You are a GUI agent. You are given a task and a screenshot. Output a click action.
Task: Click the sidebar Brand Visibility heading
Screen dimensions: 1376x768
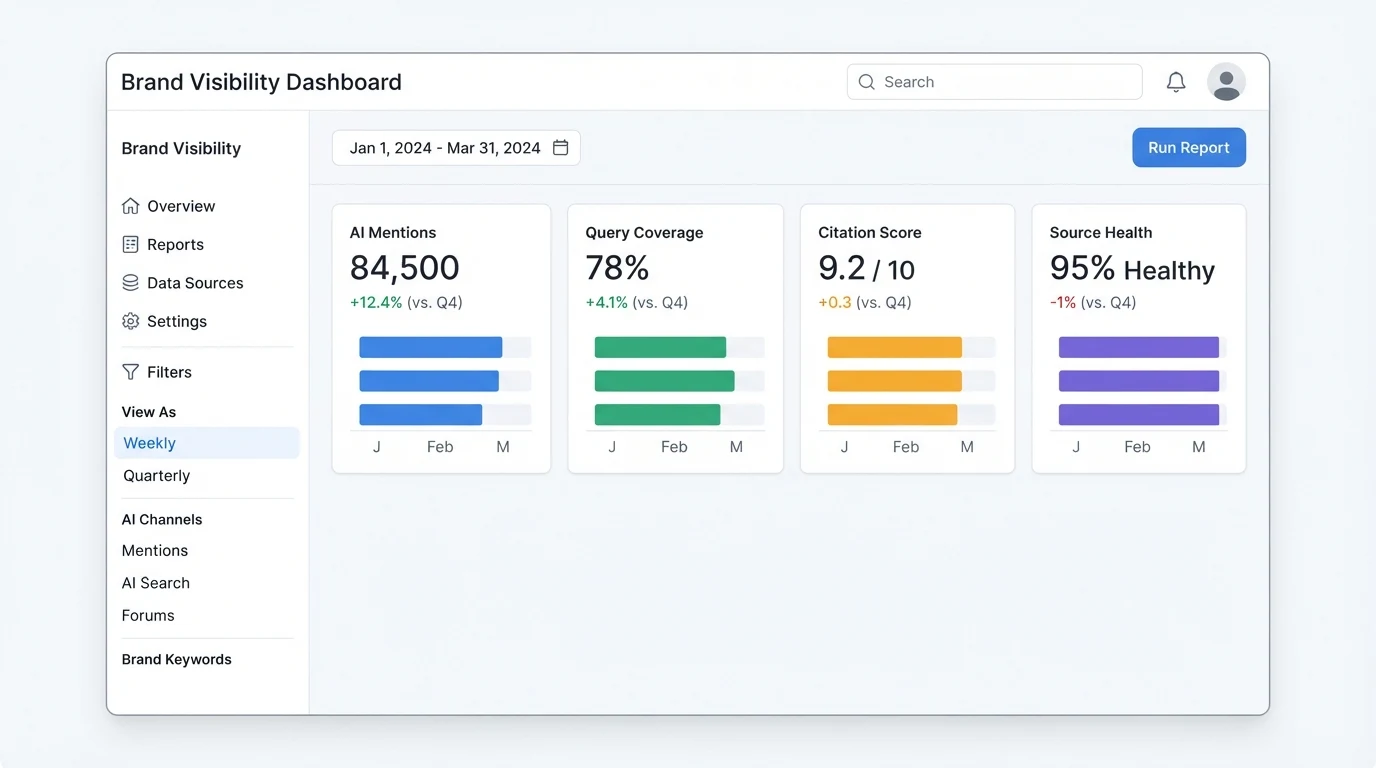[x=181, y=149]
